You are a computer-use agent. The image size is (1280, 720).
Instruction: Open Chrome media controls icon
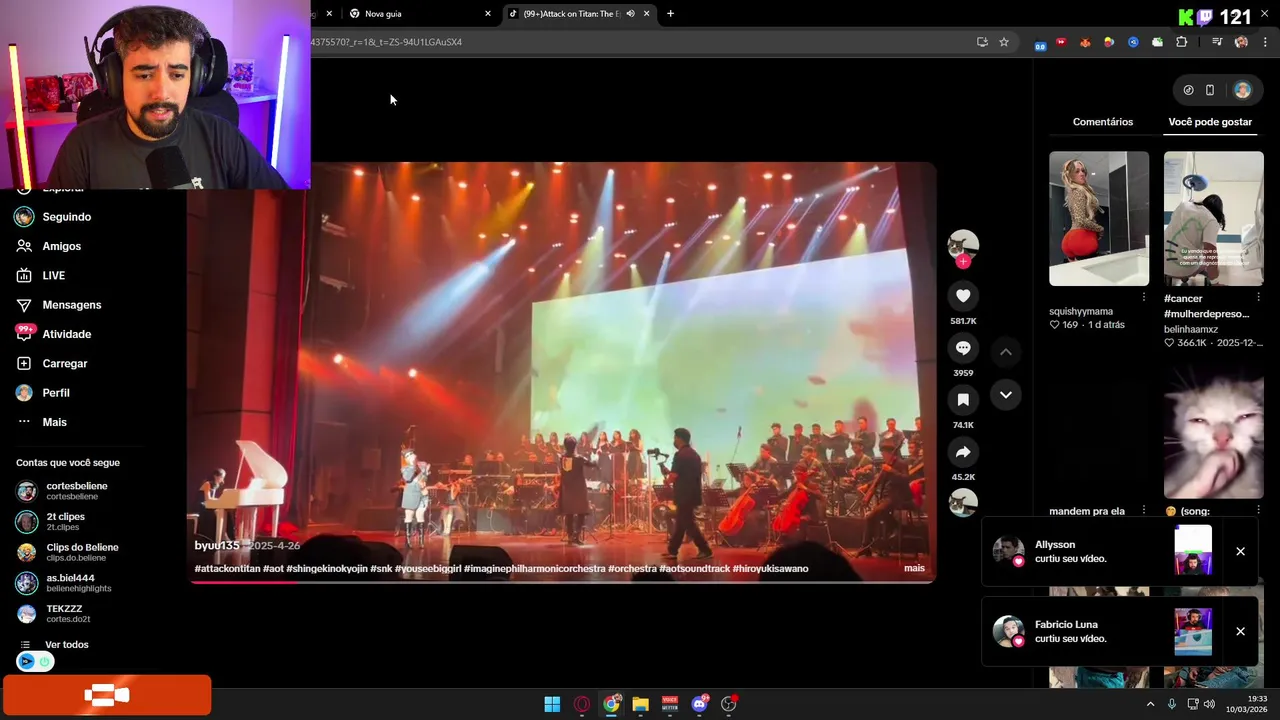pos(1217,42)
